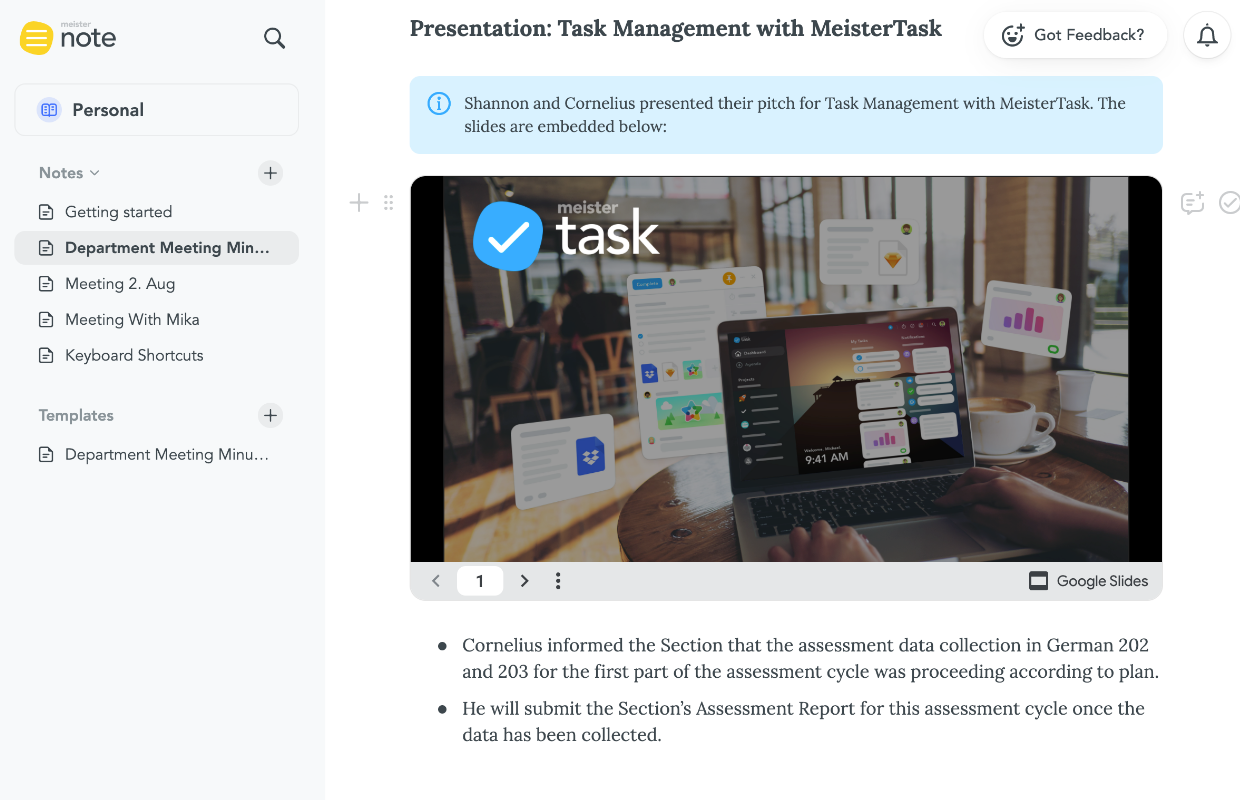The image size is (1240, 800).
Task: Click the bullet about Section's Assessment Report
Action: (803, 722)
